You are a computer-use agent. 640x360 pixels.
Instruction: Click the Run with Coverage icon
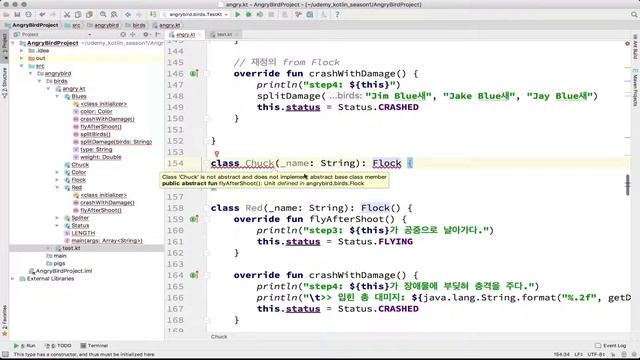(x=260, y=15)
